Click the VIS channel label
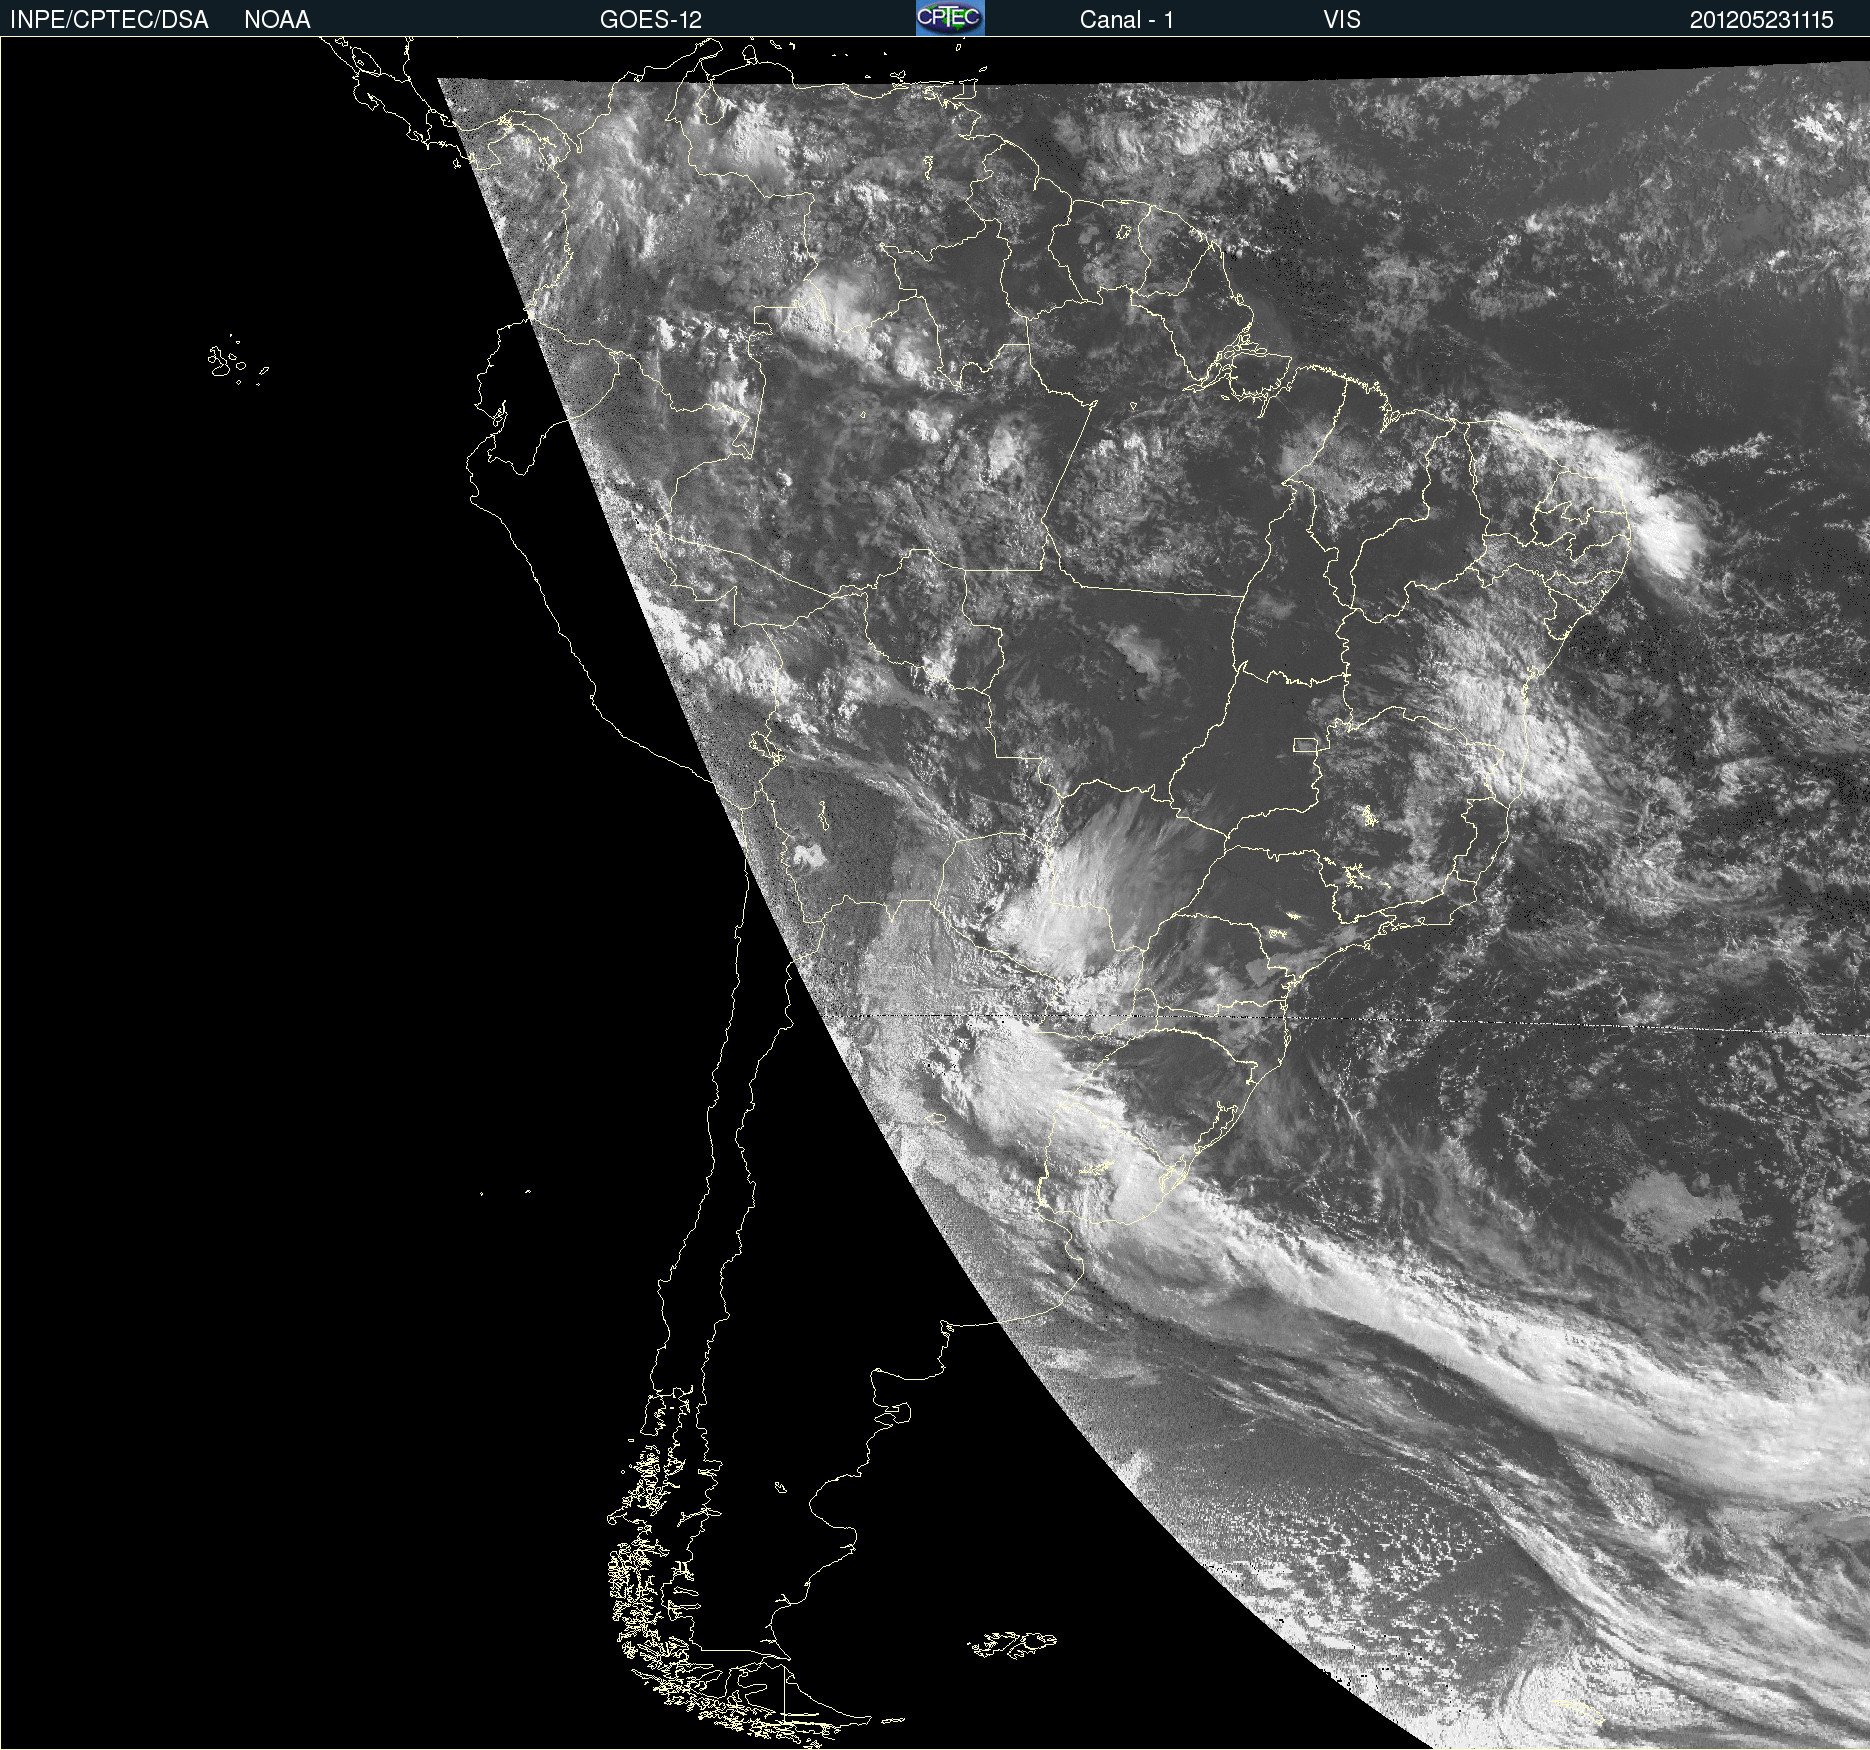The height and width of the screenshot is (1750, 1870). (1342, 20)
